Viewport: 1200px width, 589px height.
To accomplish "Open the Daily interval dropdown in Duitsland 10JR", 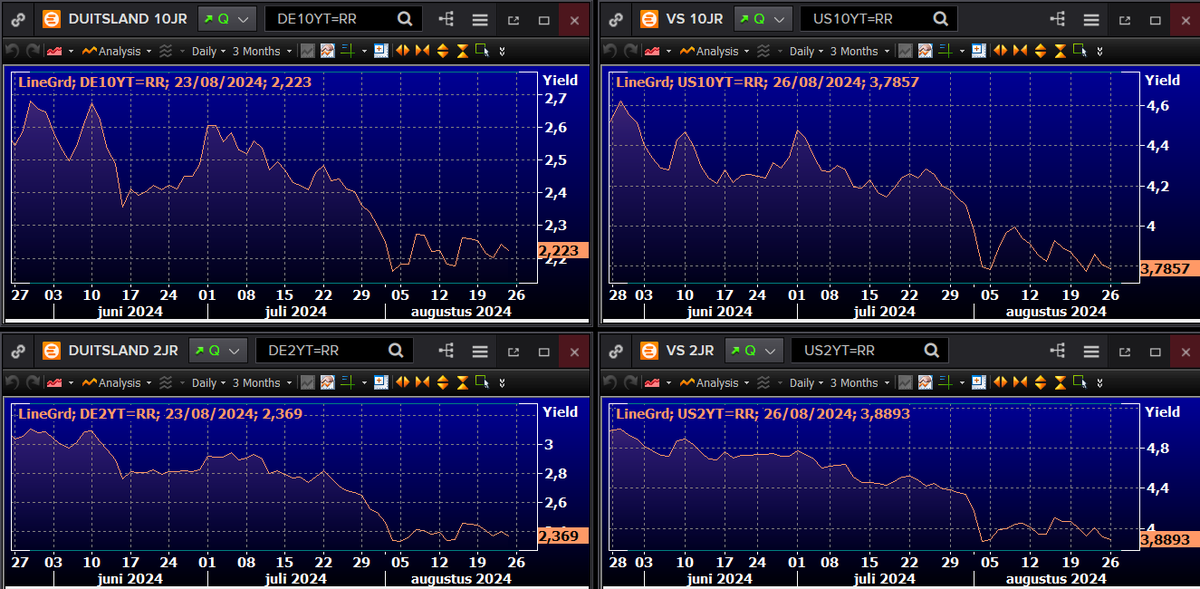I will tap(208, 51).
